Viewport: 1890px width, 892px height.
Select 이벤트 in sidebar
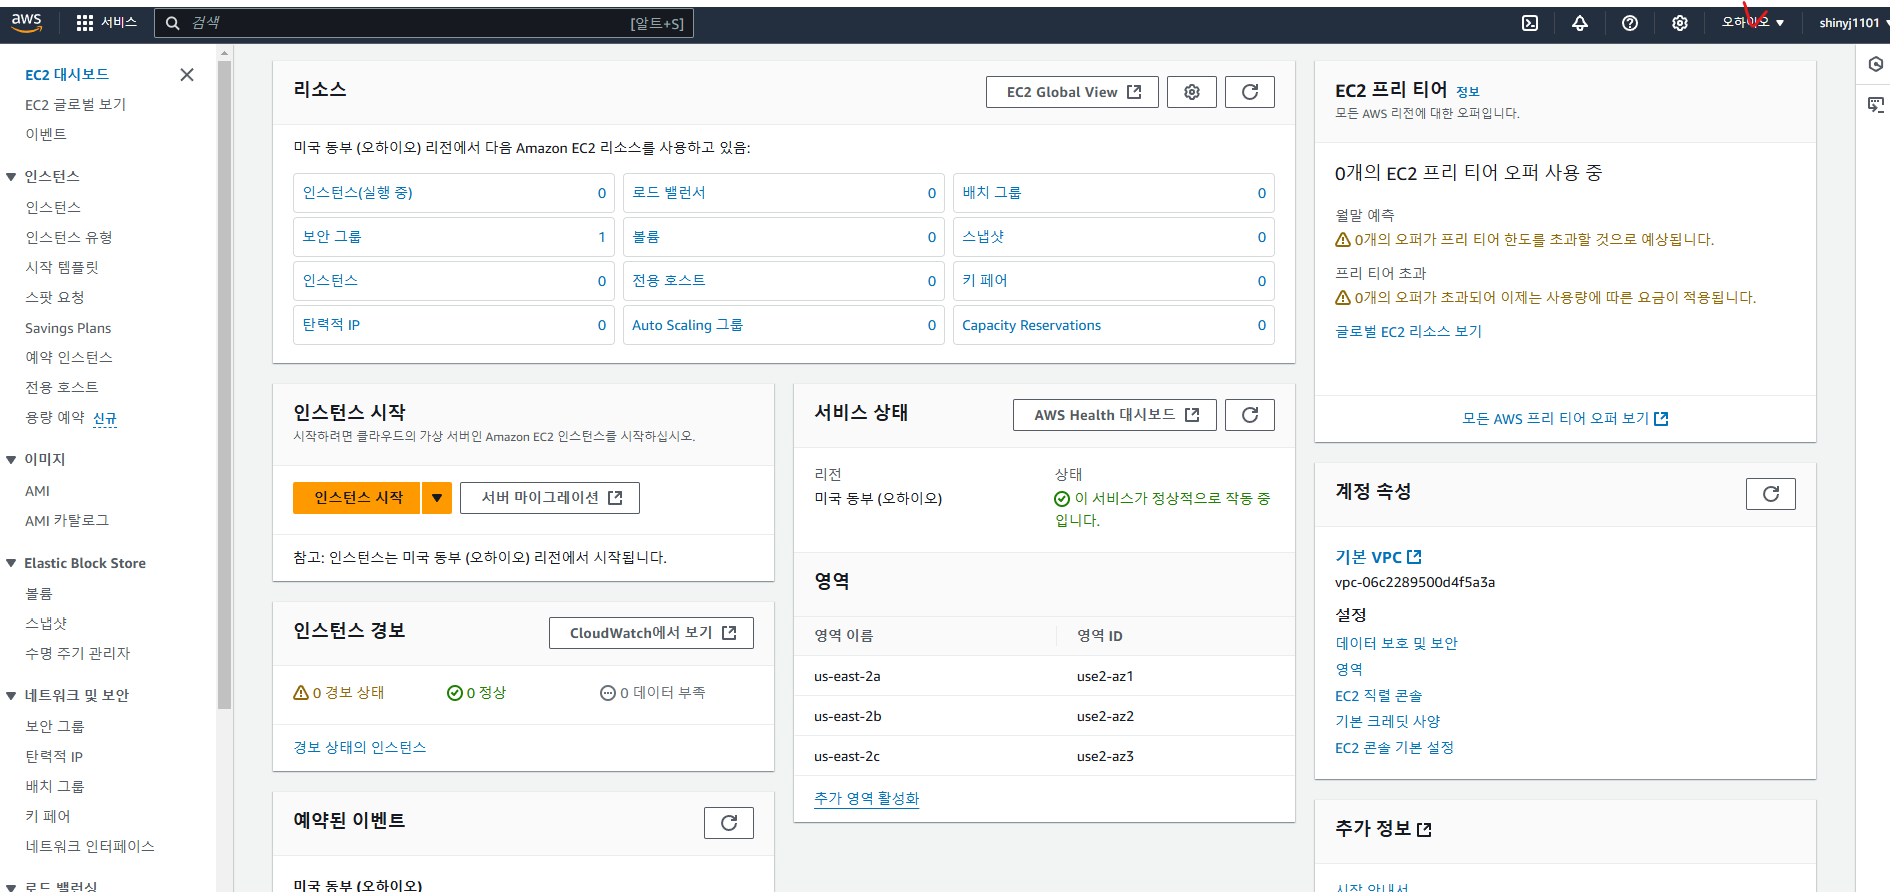pyautogui.click(x=46, y=135)
